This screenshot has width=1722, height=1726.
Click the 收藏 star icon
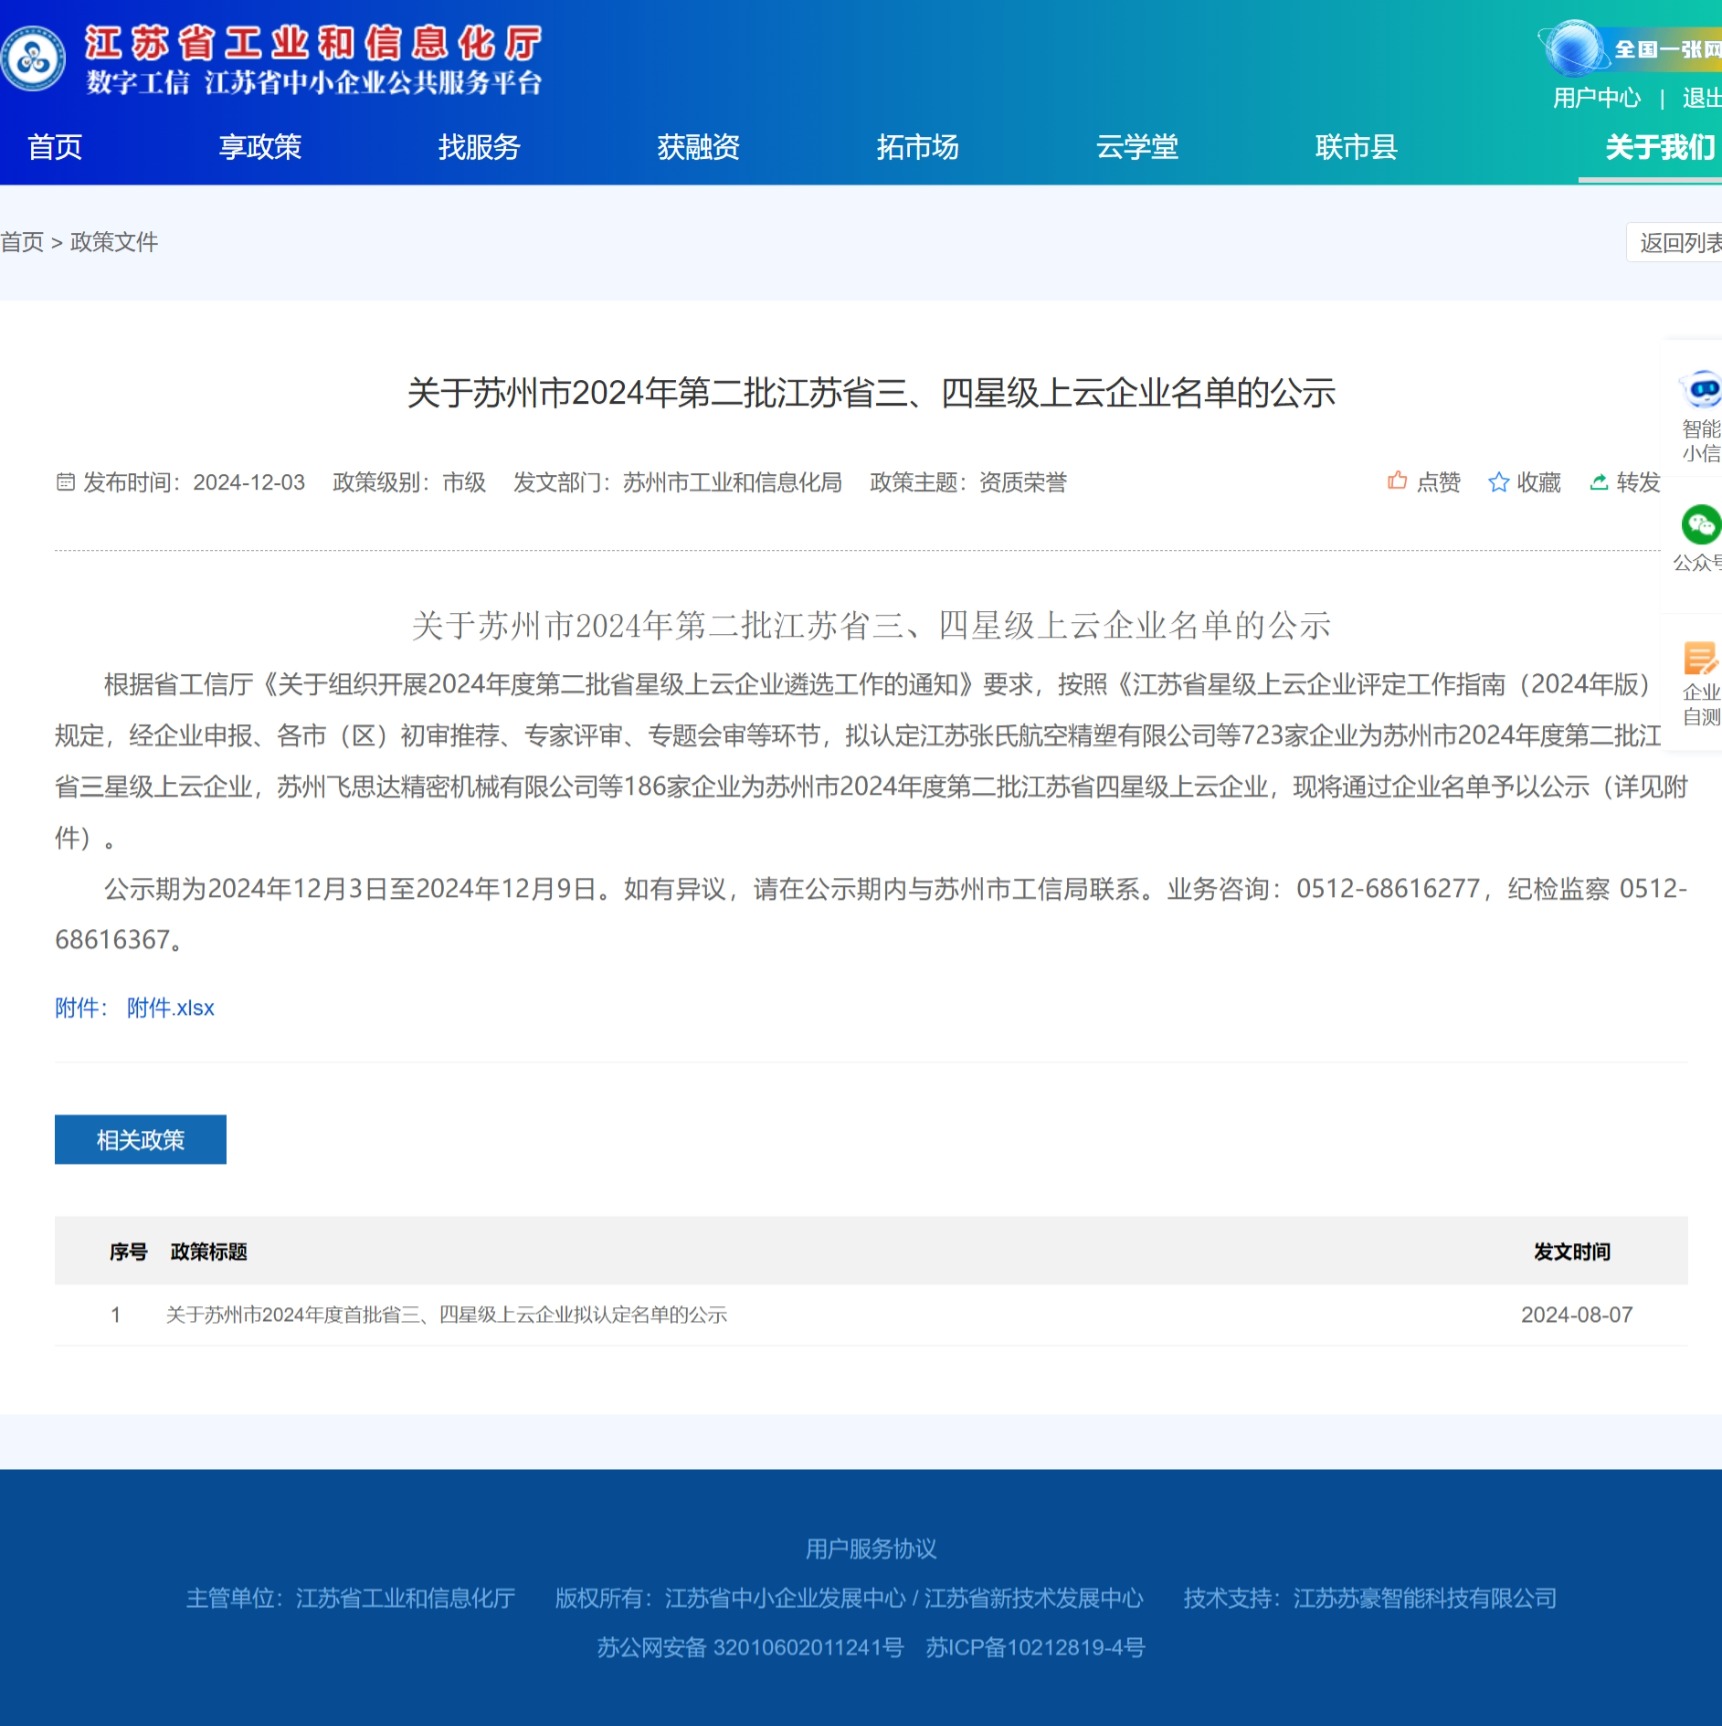tap(1498, 483)
